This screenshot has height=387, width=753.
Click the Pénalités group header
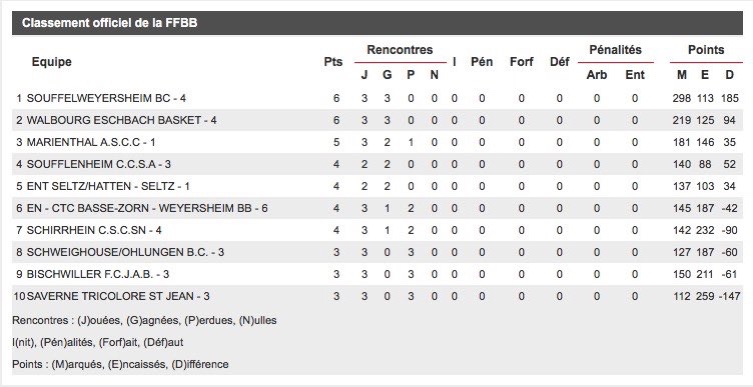point(615,50)
